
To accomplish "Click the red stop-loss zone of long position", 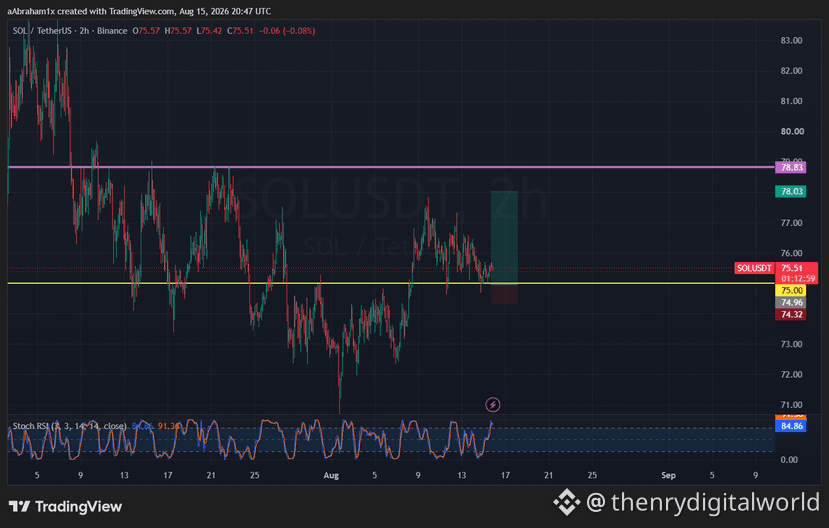I will tap(504, 294).
